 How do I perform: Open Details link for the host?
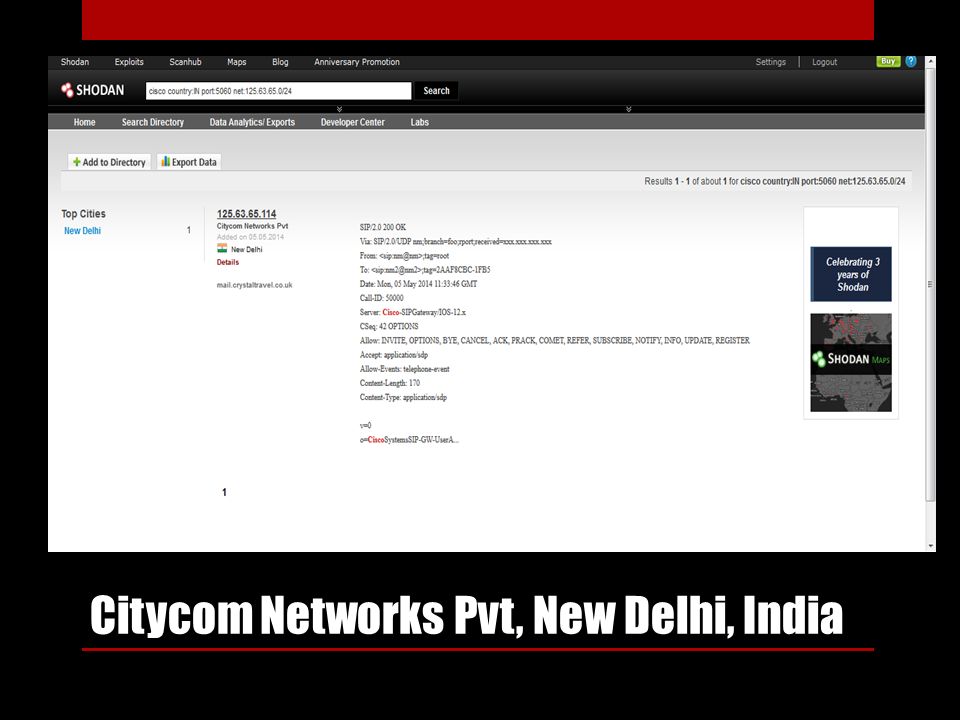pyautogui.click(x=228, y=262)
